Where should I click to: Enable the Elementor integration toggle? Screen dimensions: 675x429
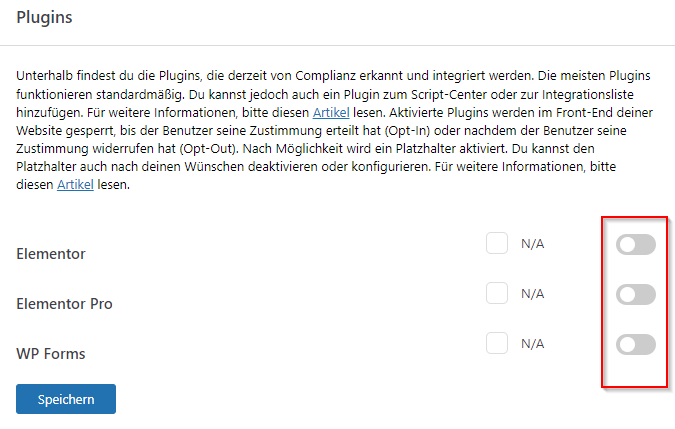636,245
